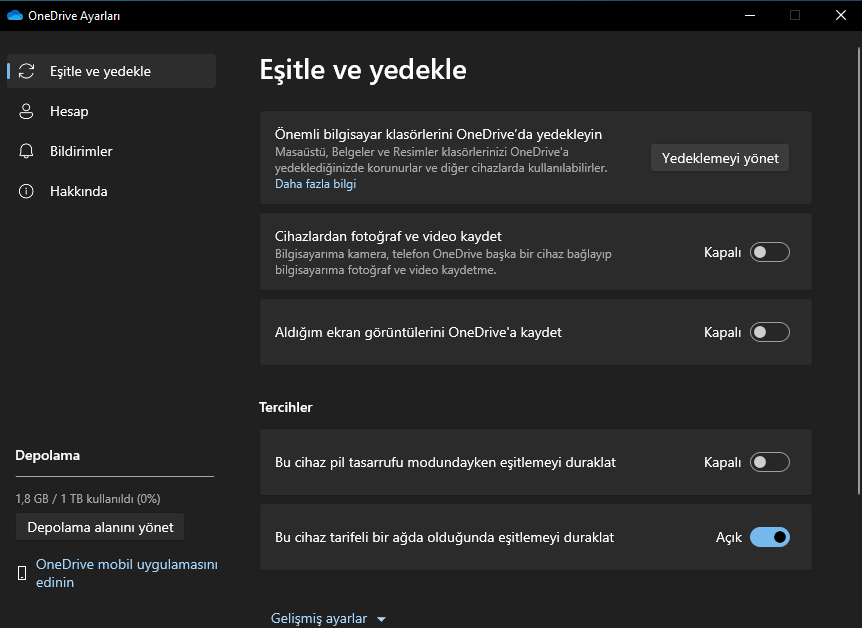Expand Gelişmiş ayarlar section
862x628 pixels.
(319, 618)
